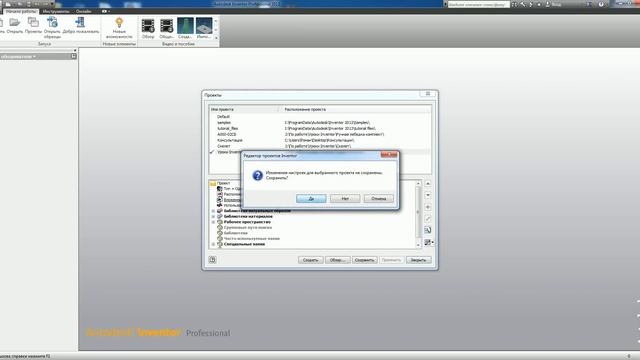Click the move up arrow button in Проекты dialog
Viewport: 640px width, 360px height.
tap(428, 184)
